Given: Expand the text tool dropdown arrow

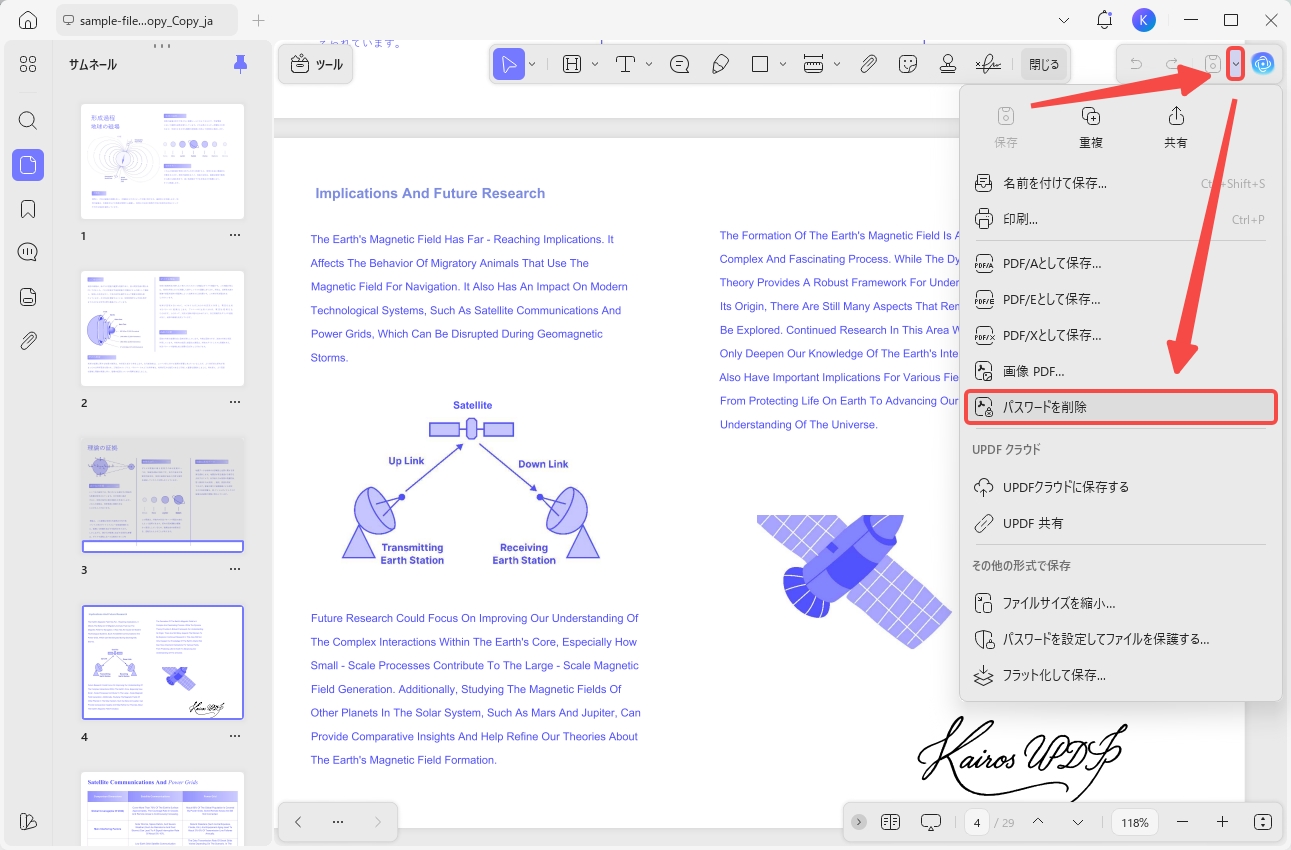Looking at the screenshot, I should point(649,64).
